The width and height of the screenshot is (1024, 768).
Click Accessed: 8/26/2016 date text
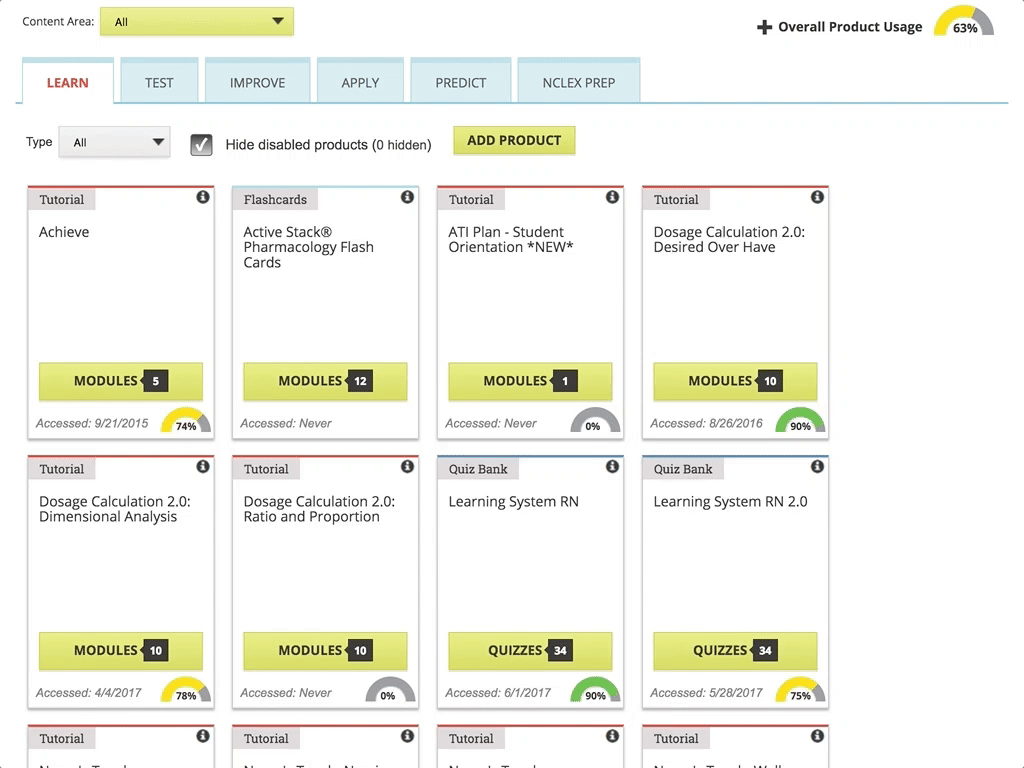pyautogui.click(x=707, y=423)
